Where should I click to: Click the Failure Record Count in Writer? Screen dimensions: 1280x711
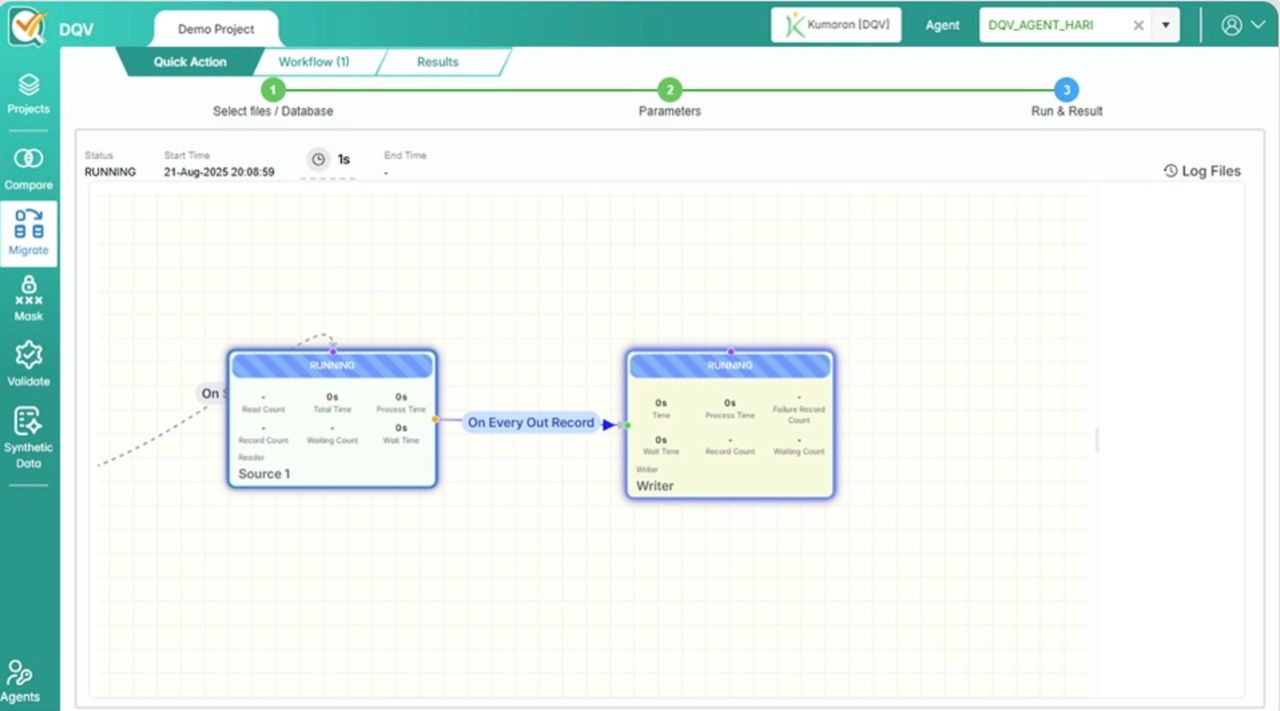click(x=798, y=398)
